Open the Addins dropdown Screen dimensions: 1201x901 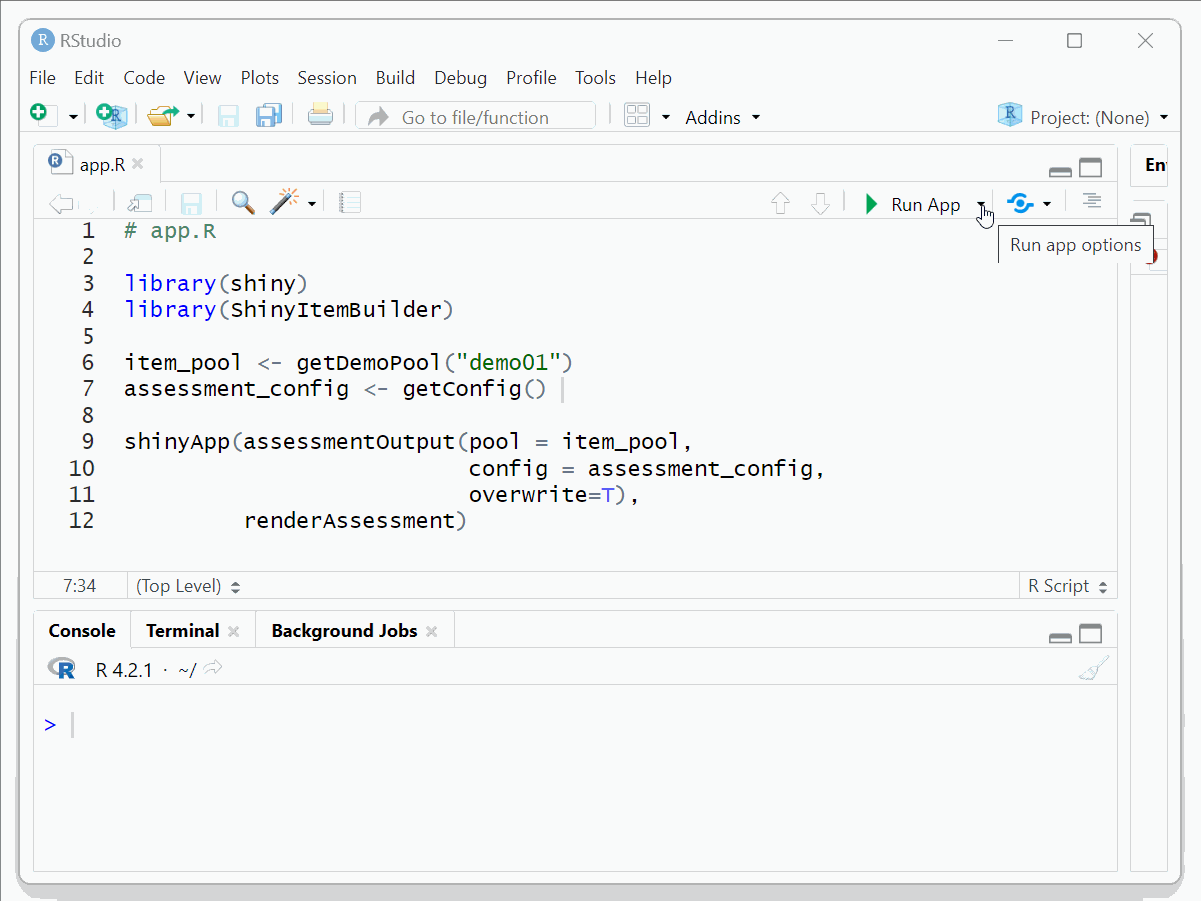click(x=722, y=117)
